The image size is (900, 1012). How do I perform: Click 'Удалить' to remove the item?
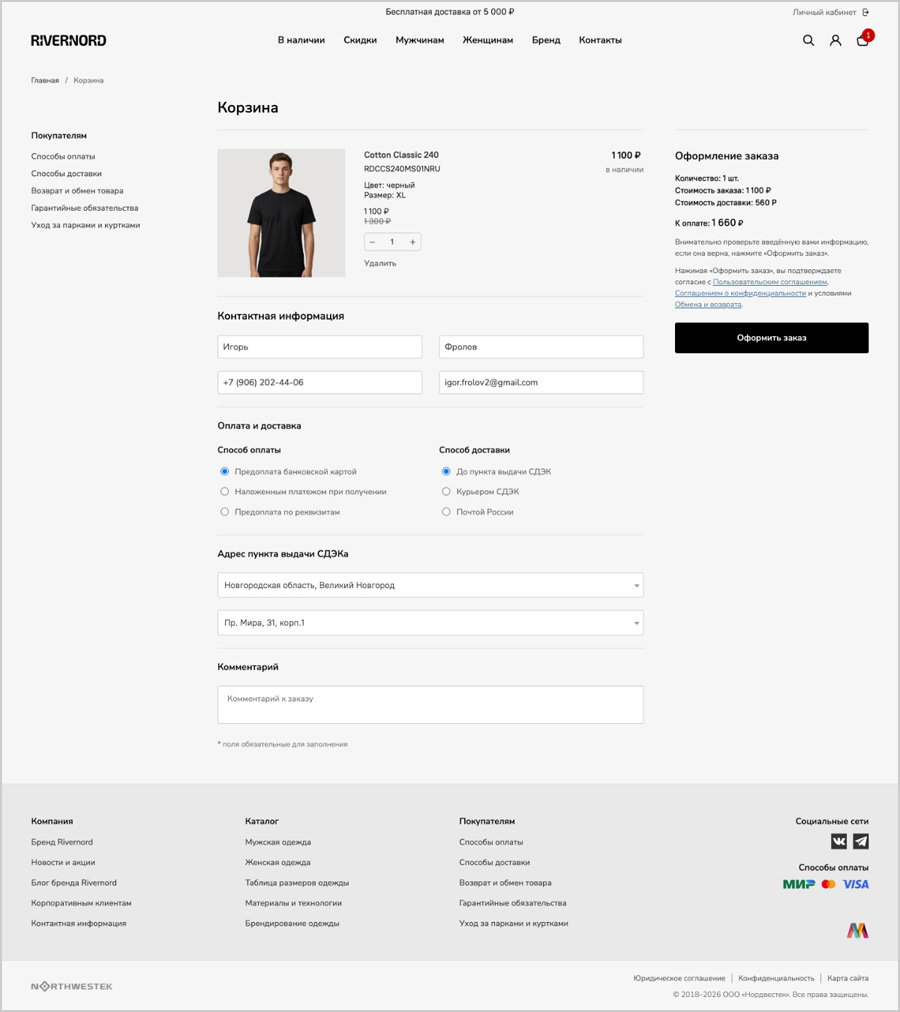tap(380, 263)
